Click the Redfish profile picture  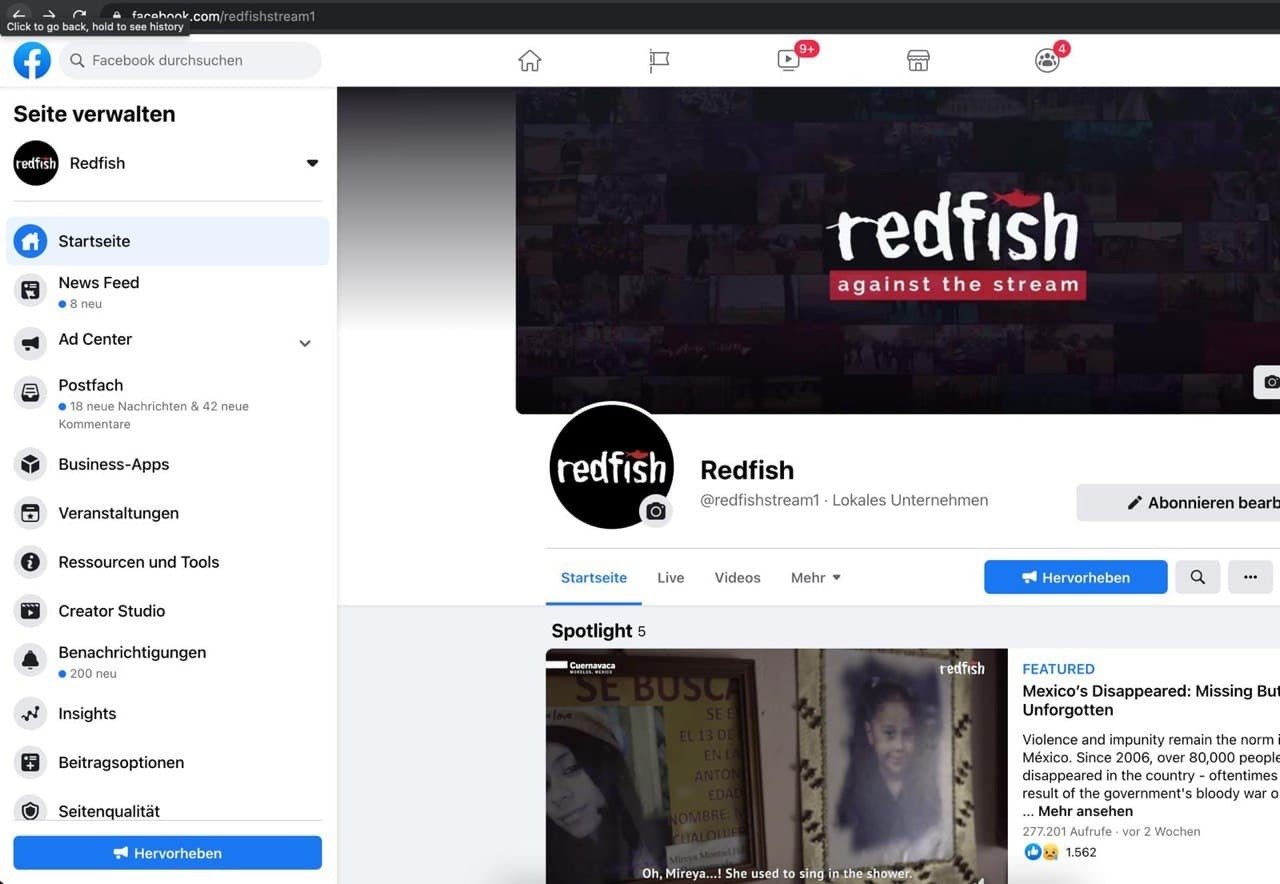(x=611, y=466)
